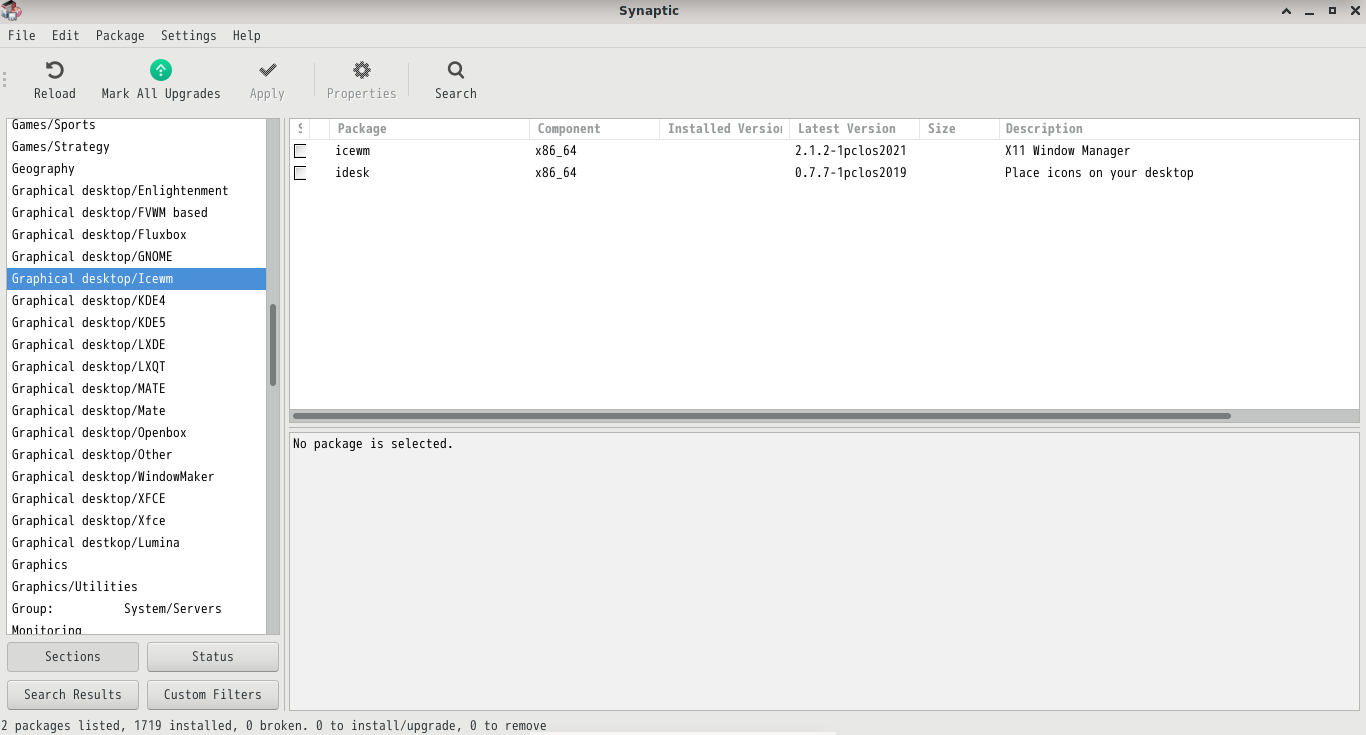The image size is (1366, 735).
Task: Click version 2.1.2-1pclos2021 cell
Action: point(851,151)
